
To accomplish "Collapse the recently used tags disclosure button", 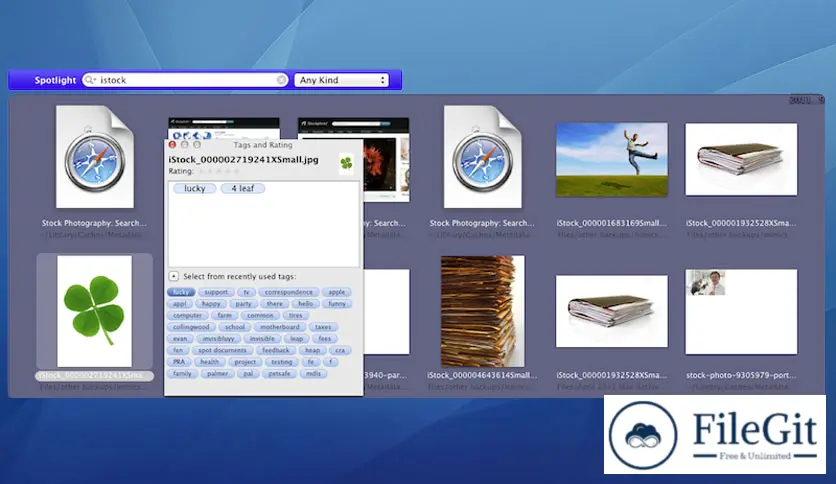I will [x=174, y=276].
